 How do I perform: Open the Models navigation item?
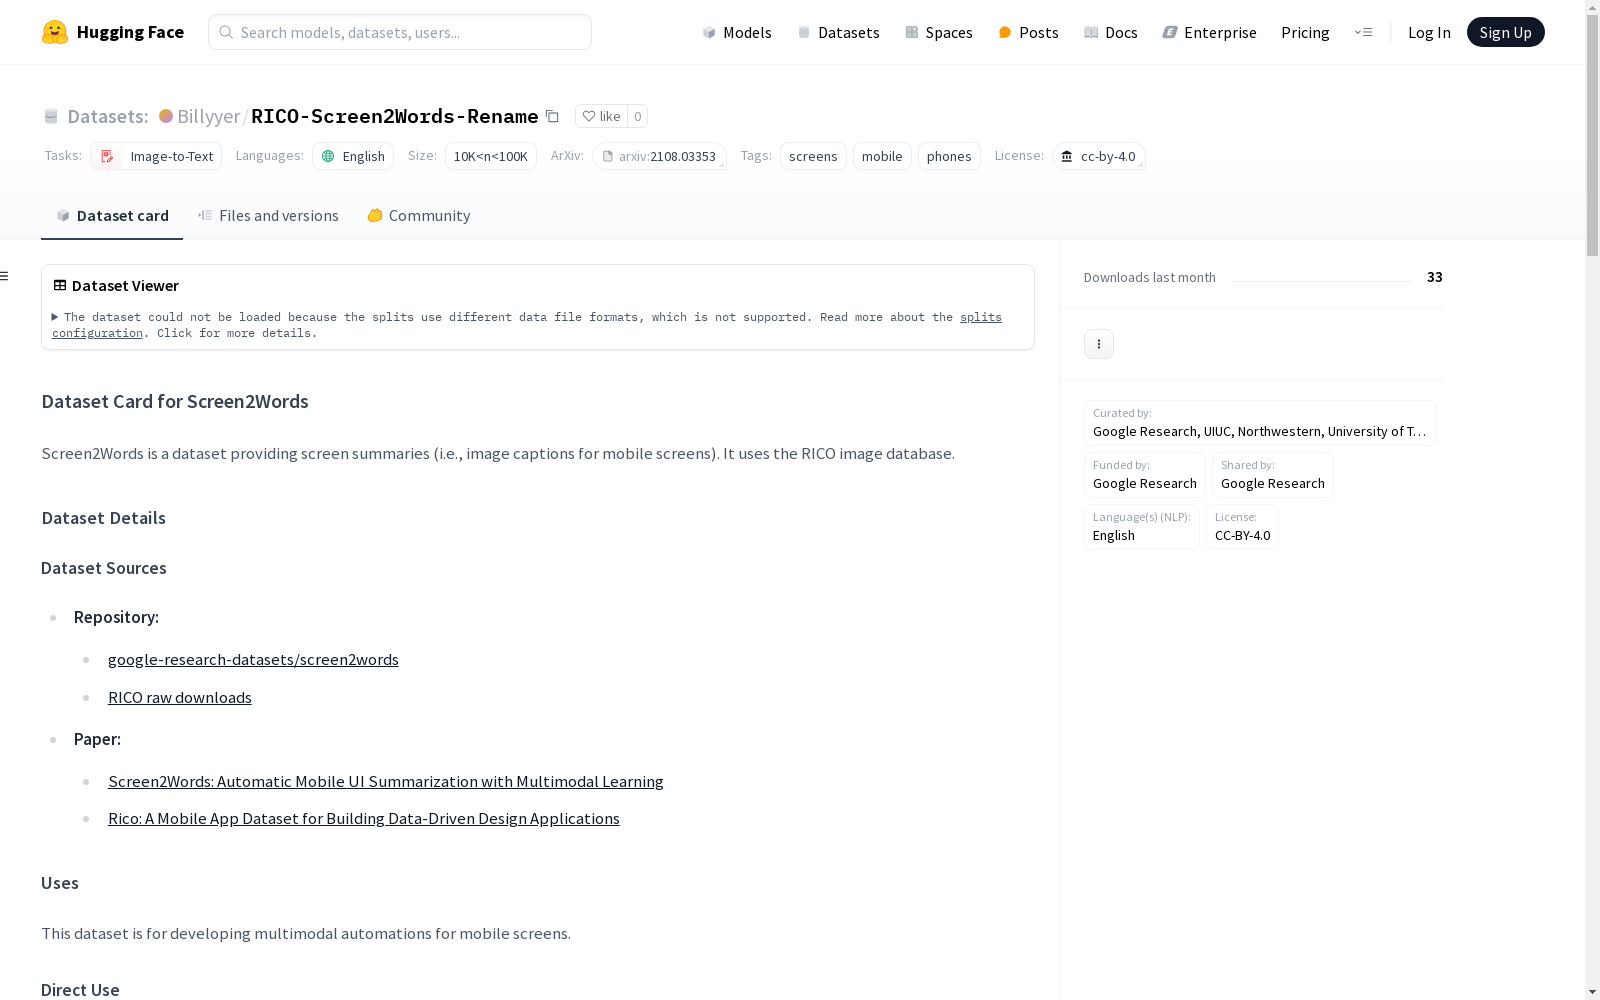737,32
